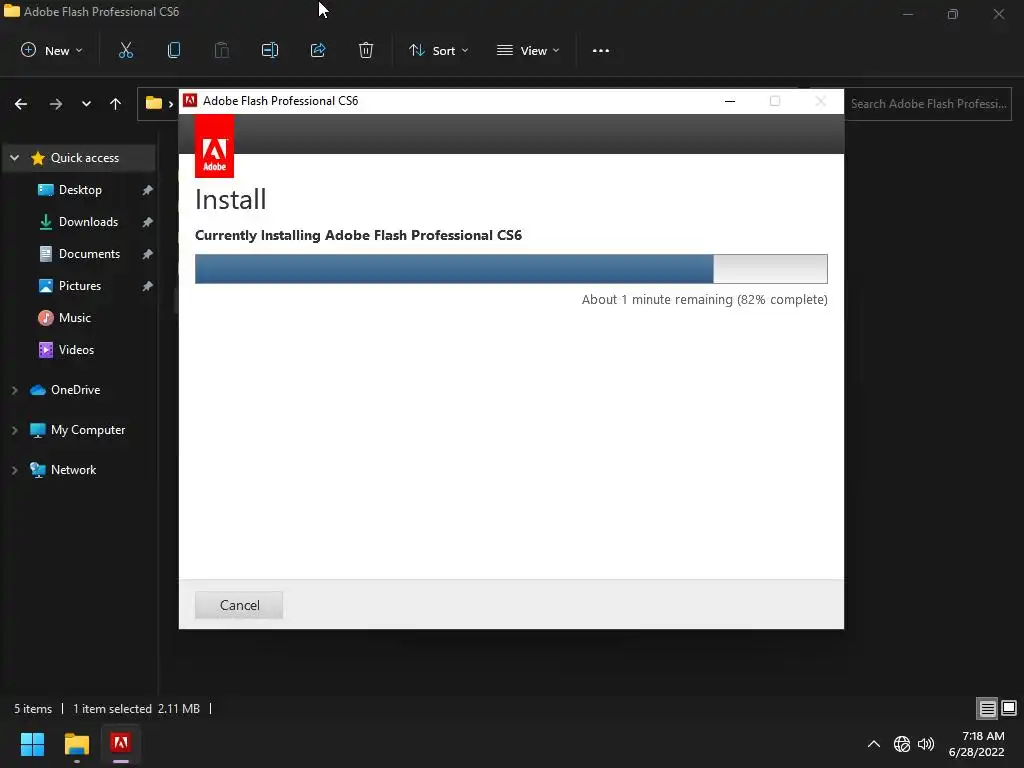Go back with the left arrow
This screenshot has width=1024, height=768.
coord(21,104)
